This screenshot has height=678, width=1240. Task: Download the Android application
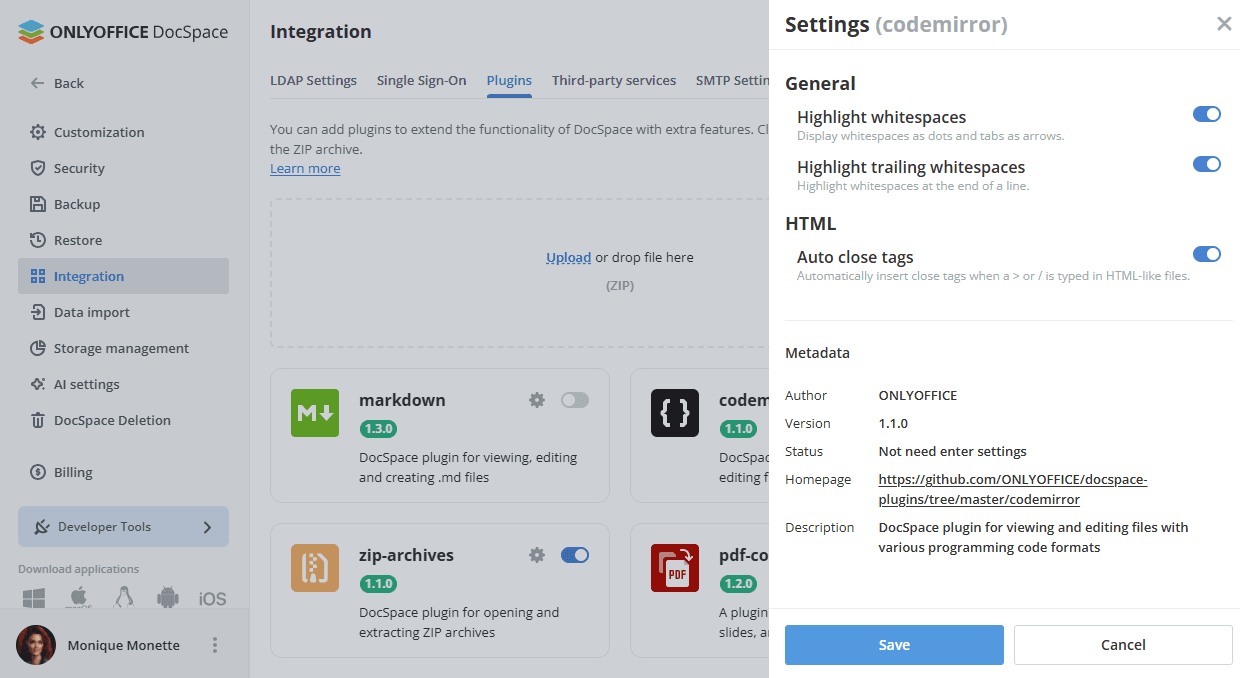(168, 598)
